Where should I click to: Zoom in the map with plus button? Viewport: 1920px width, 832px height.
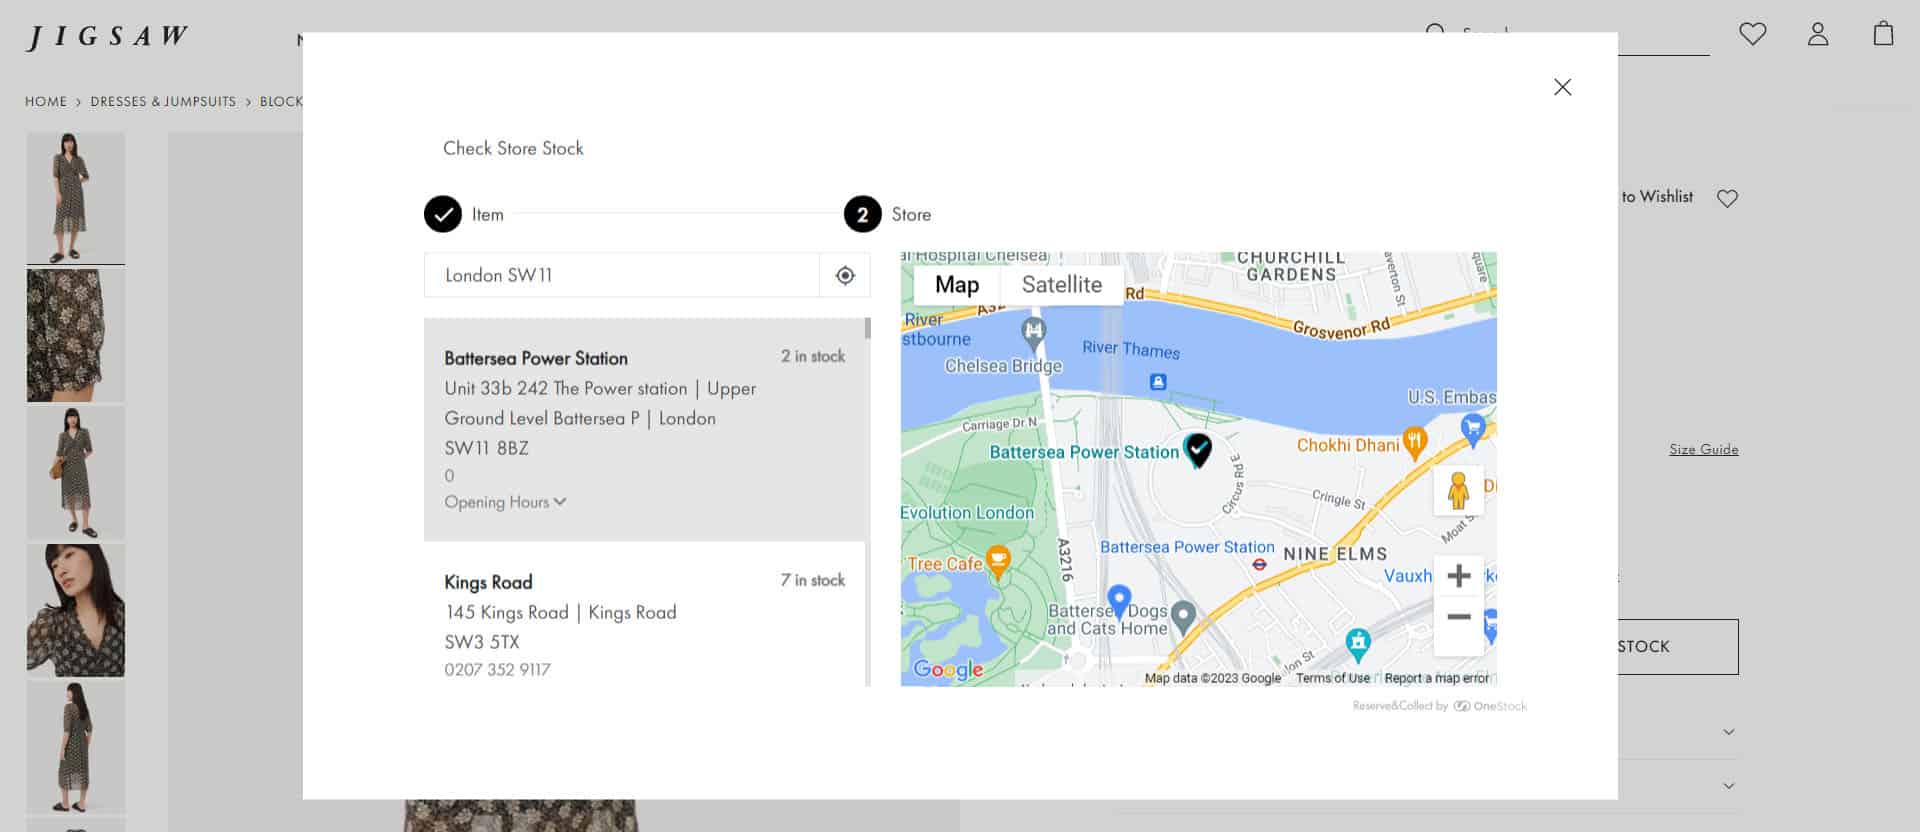coord(1459,576)
